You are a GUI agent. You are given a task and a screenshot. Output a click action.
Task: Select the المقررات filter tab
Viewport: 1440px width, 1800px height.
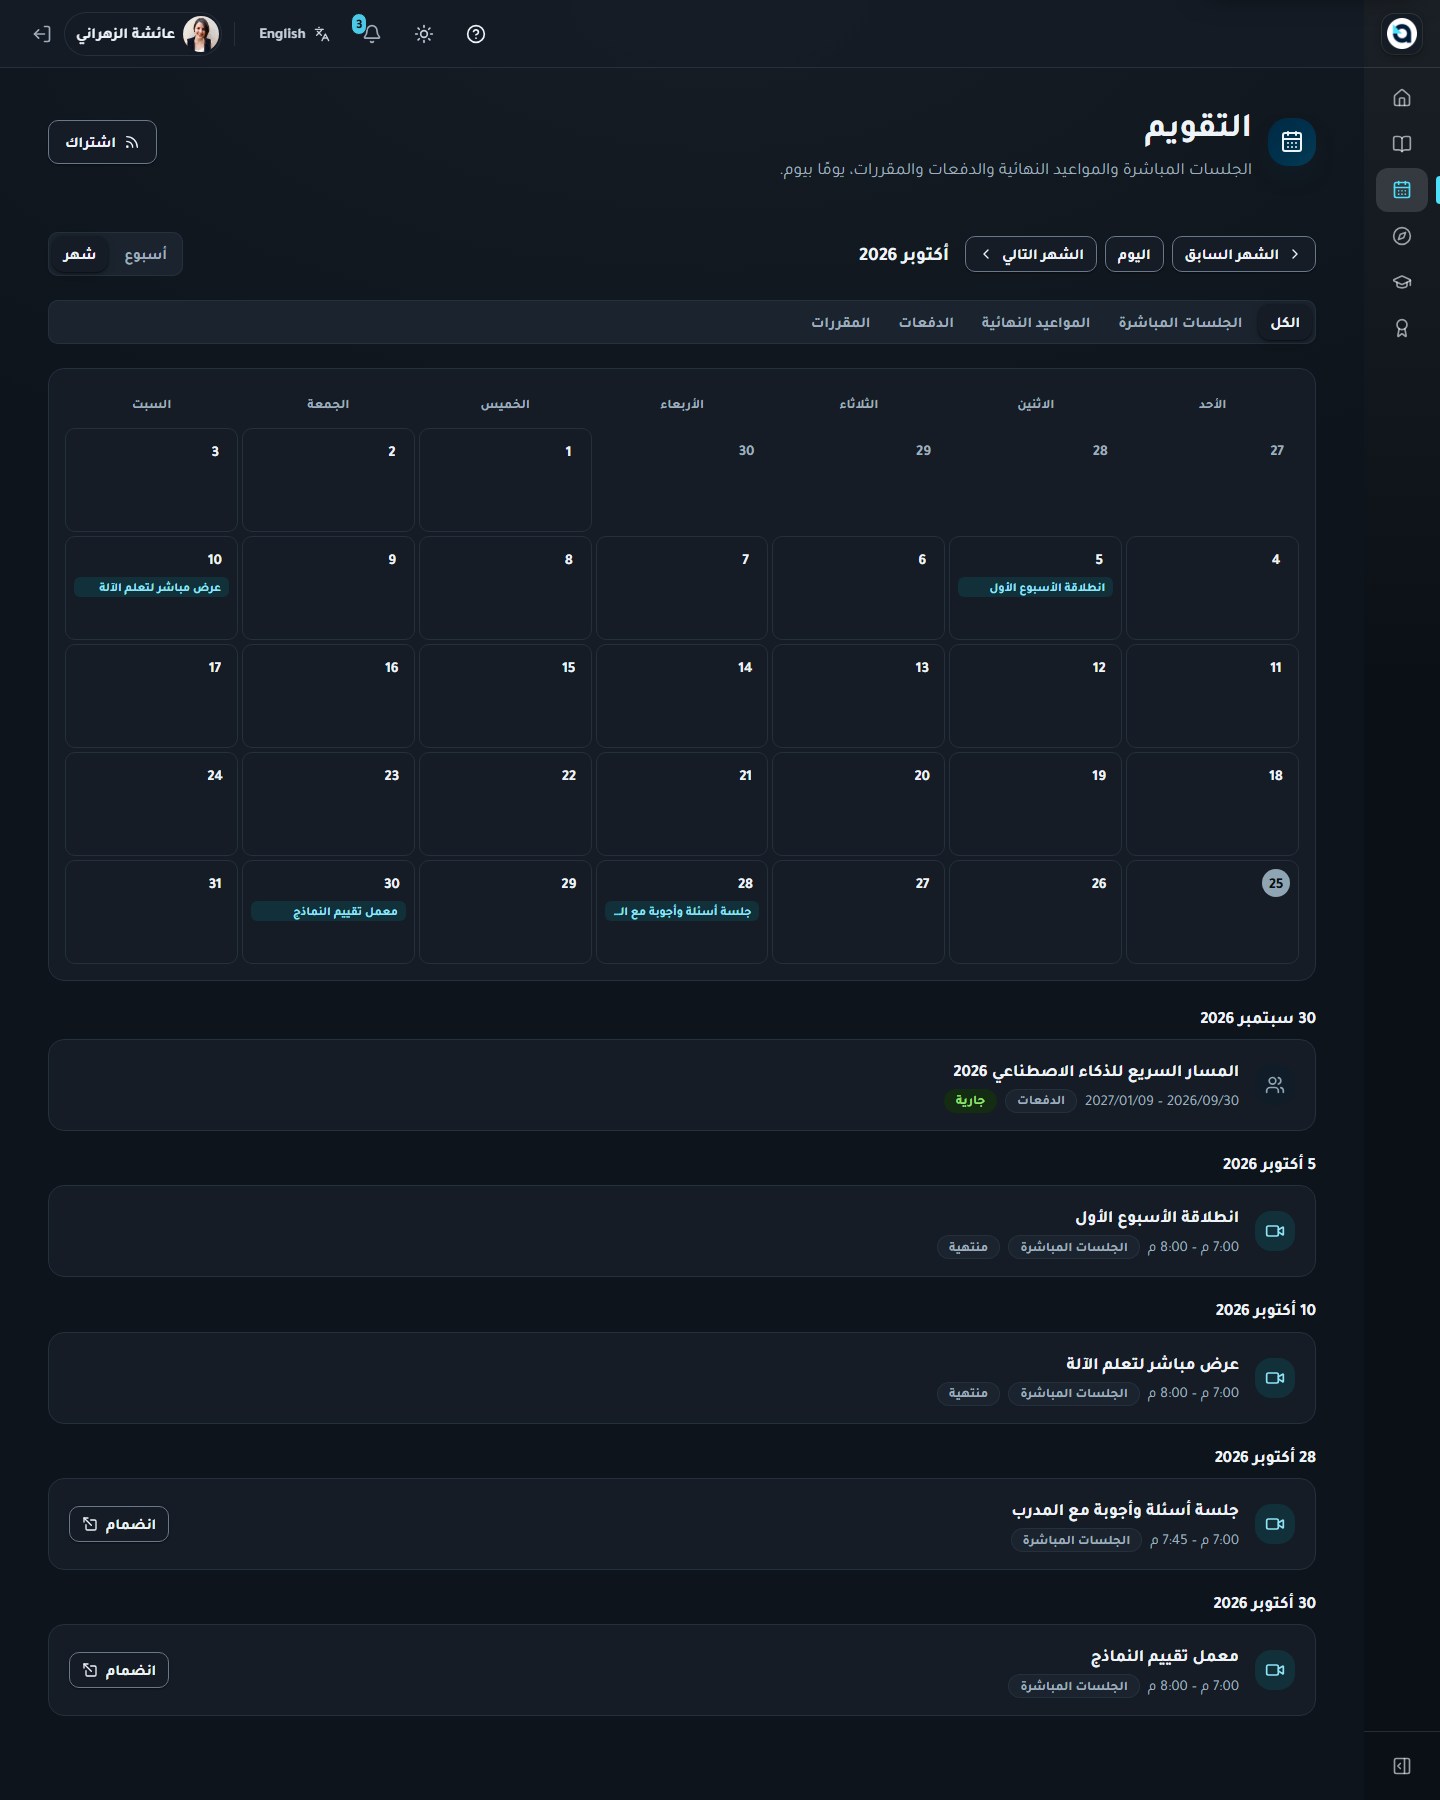pyautogui.click(x=840, y=322)
